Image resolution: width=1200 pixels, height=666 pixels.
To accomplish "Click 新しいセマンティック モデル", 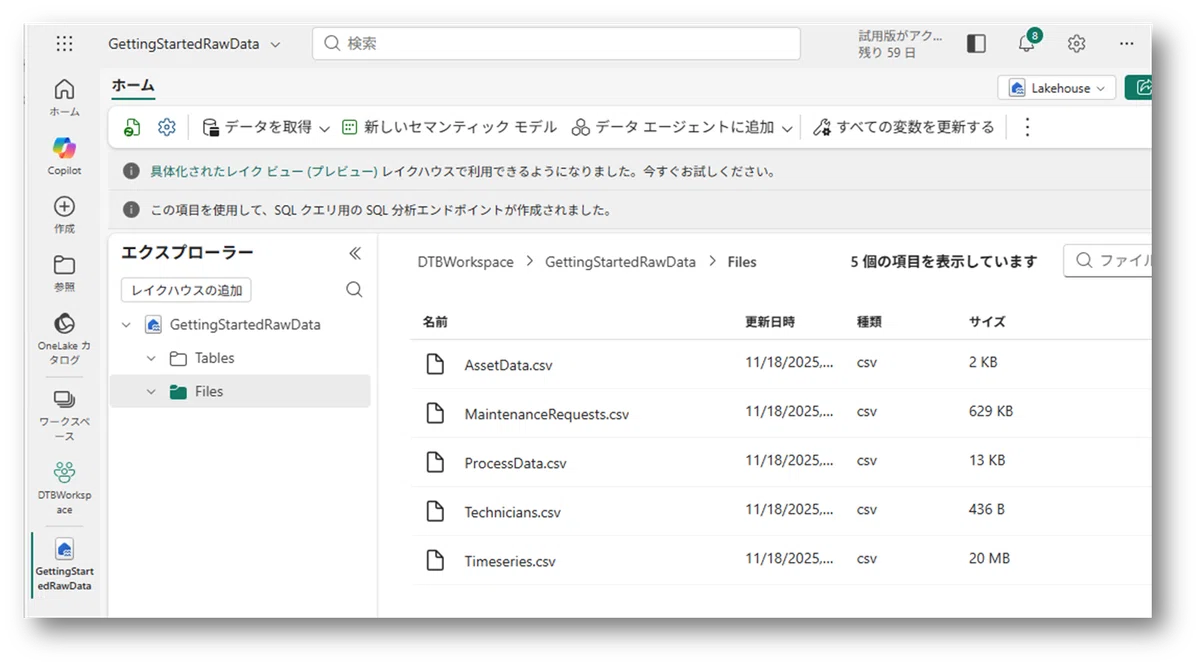I will [450, 127].
